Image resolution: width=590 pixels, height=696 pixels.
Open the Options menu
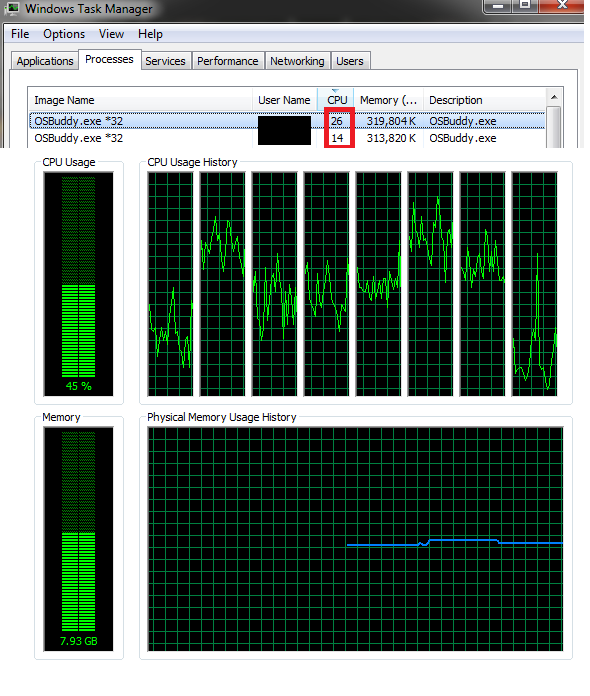click(64, 34)
